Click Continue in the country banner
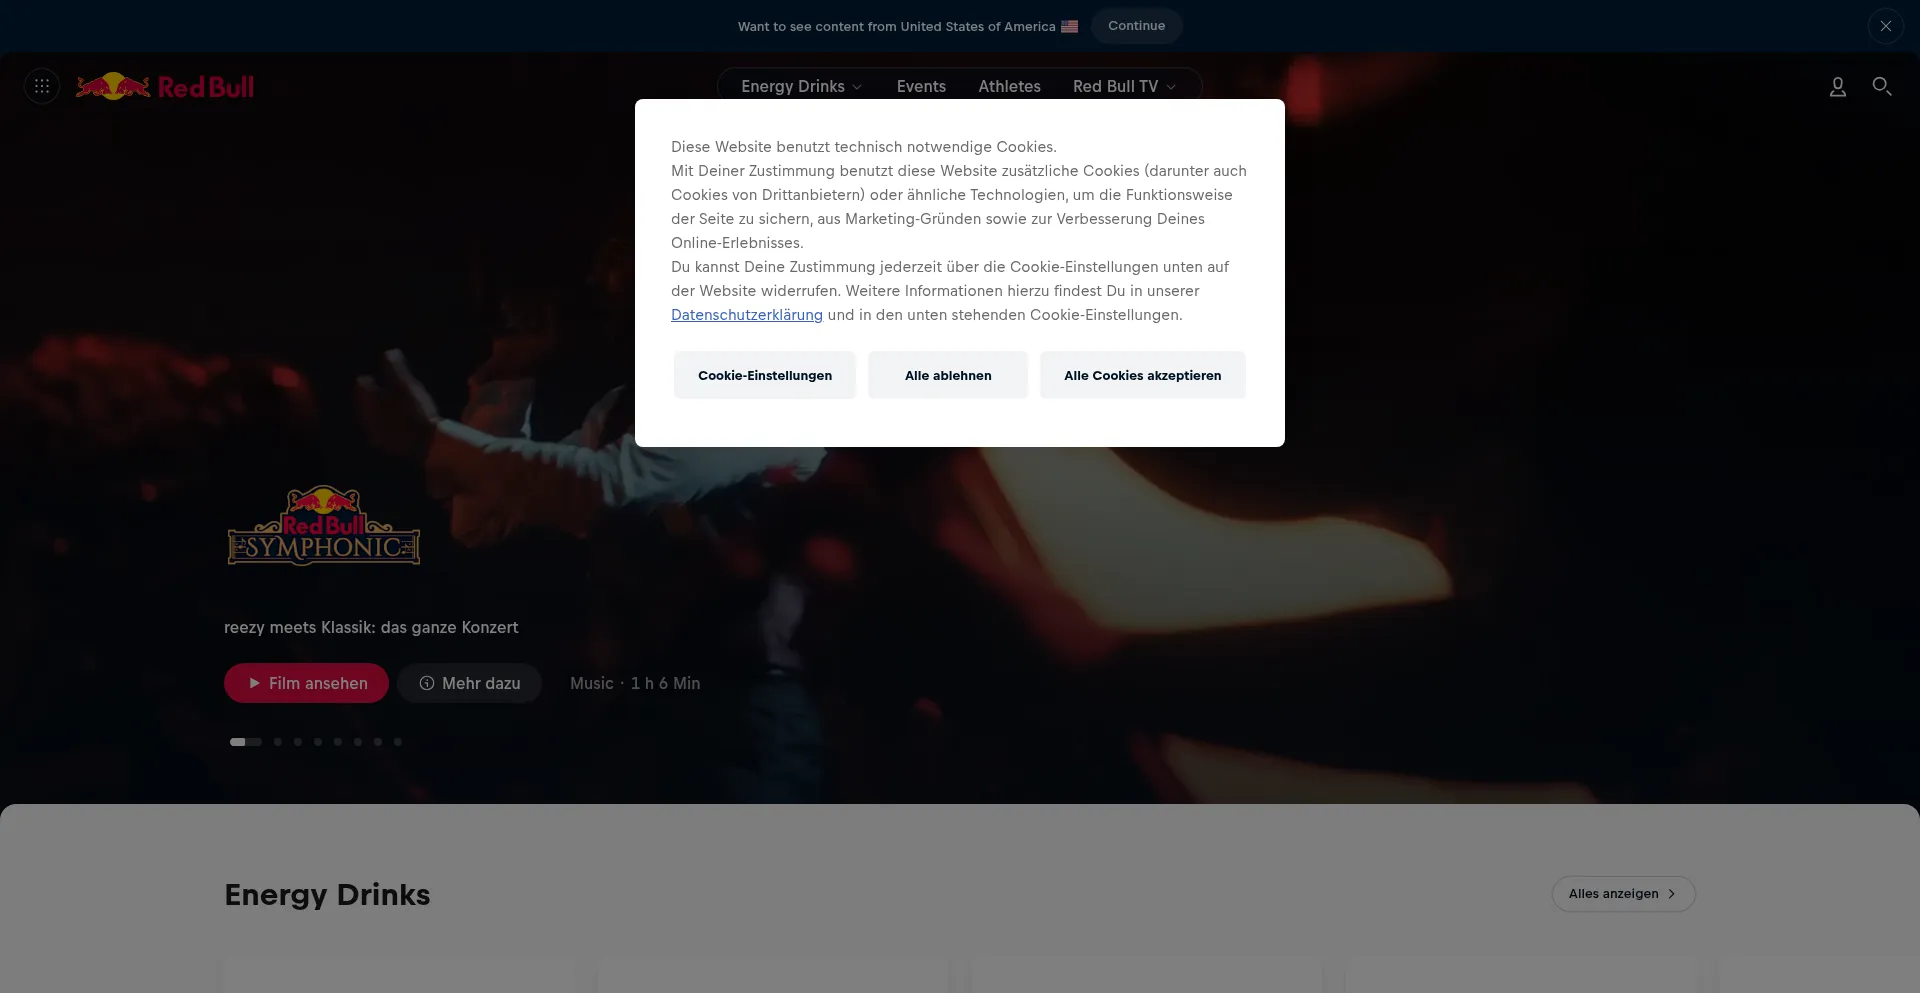This screenshot has height=993, width=1920. 1136,26
